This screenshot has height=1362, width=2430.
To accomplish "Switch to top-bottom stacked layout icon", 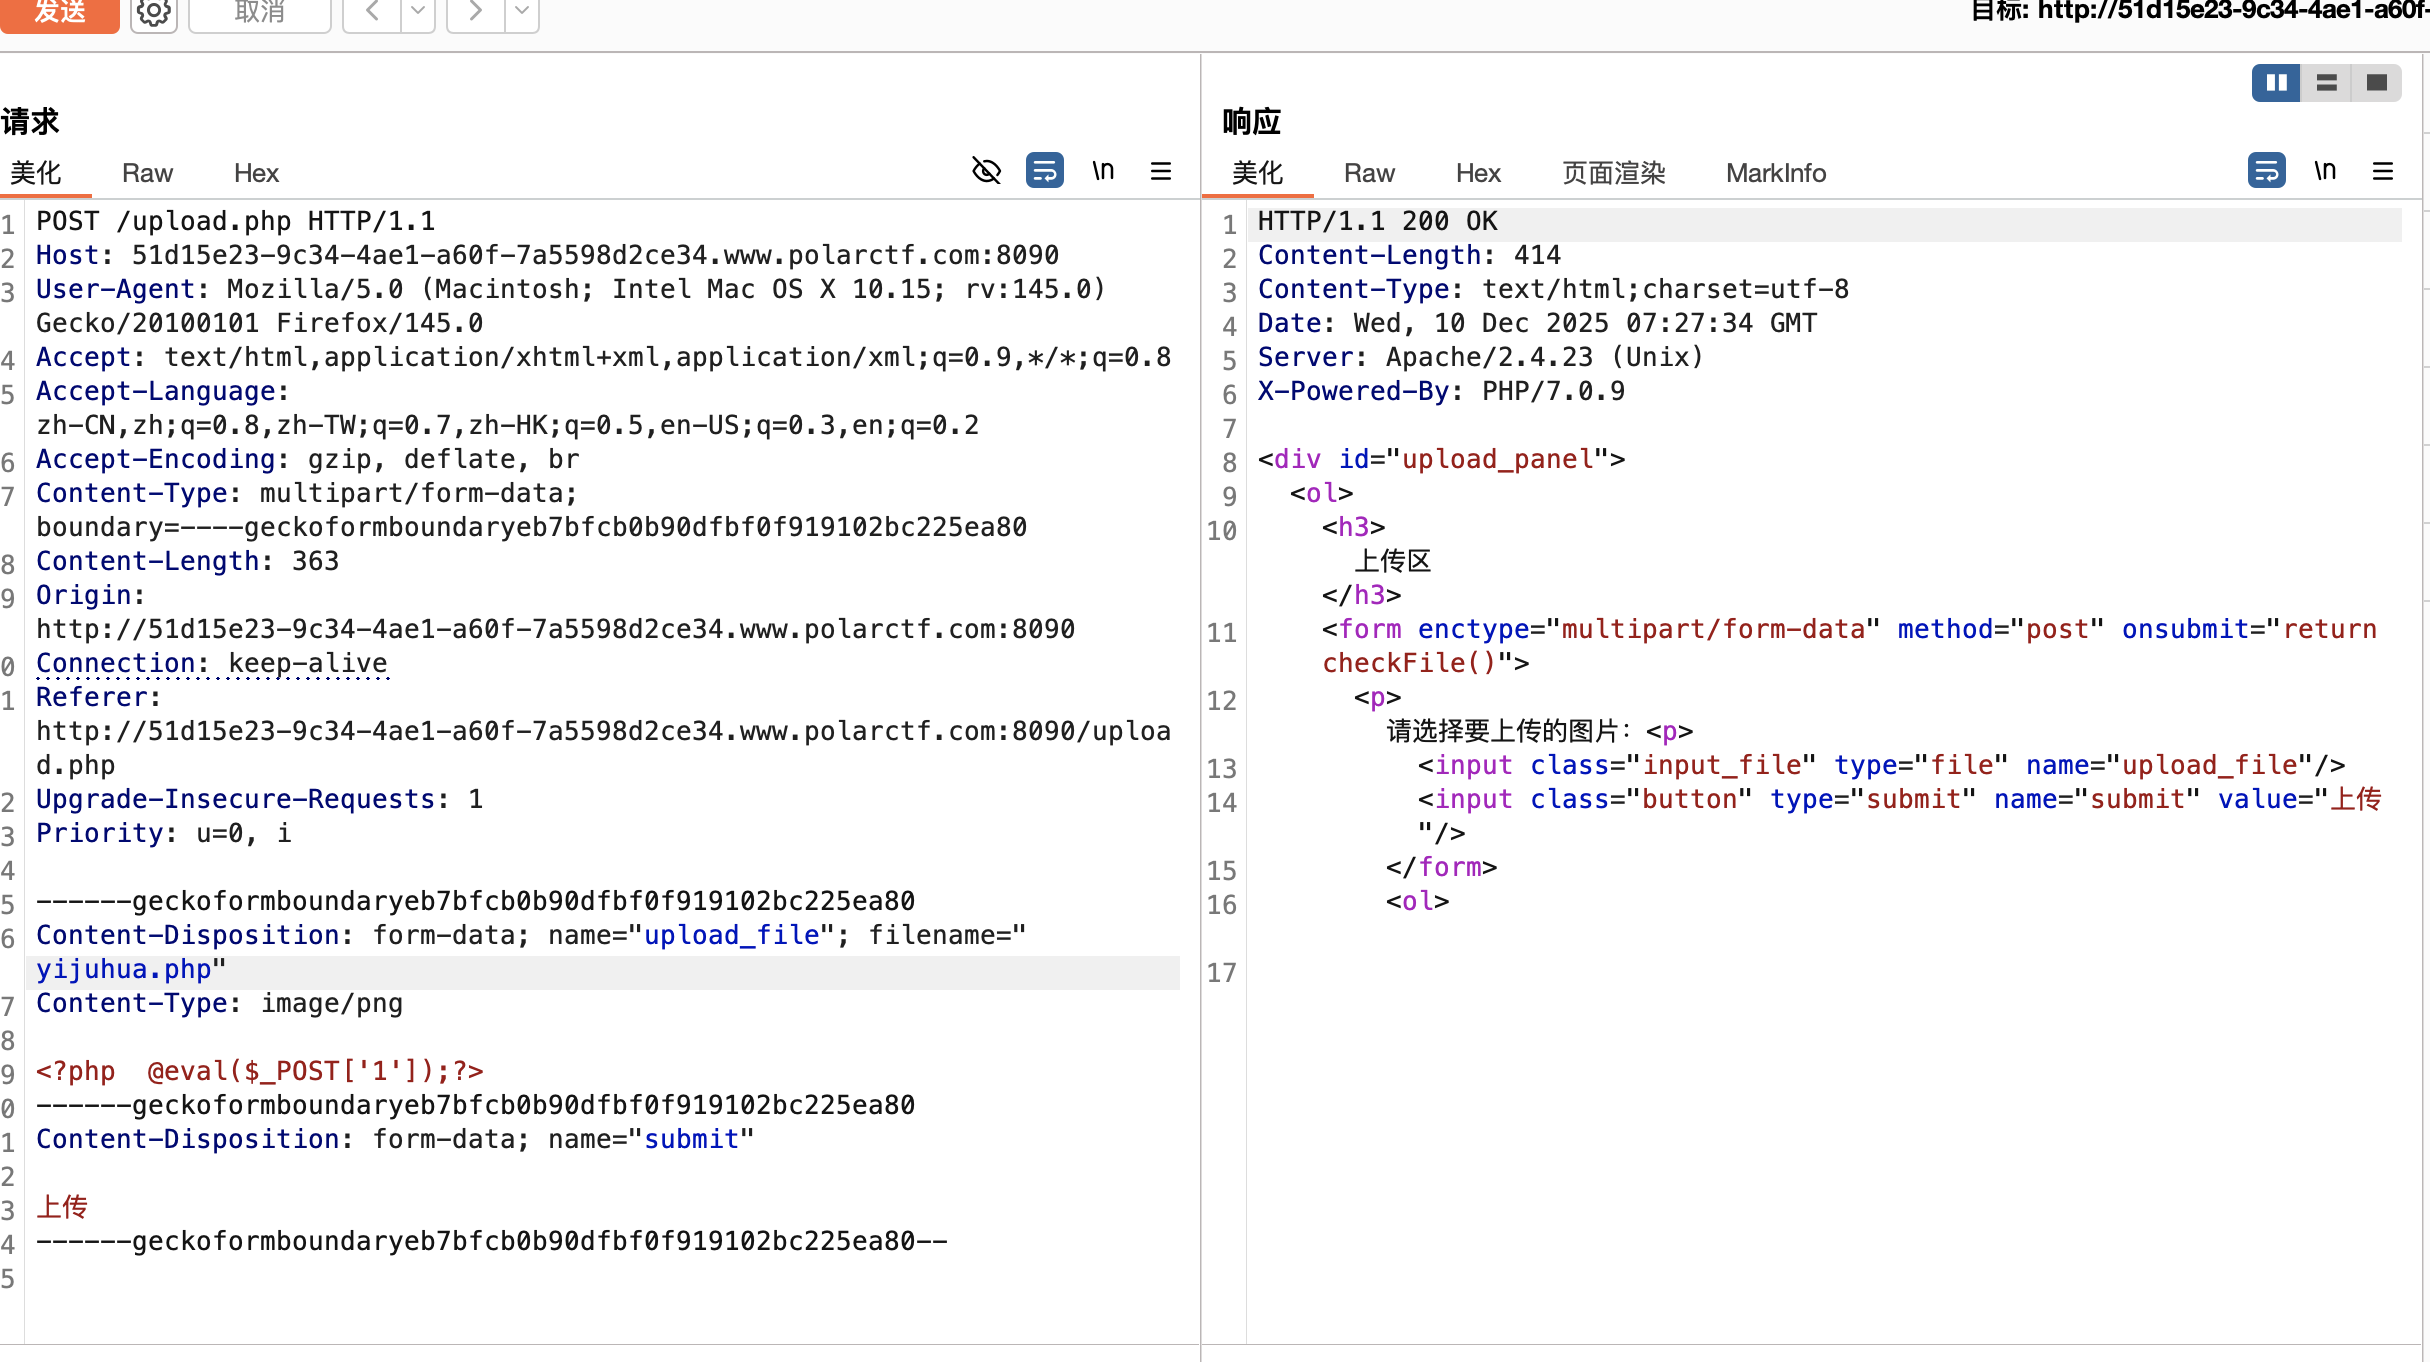I will pyautogui.click(x=2327, y=83).
